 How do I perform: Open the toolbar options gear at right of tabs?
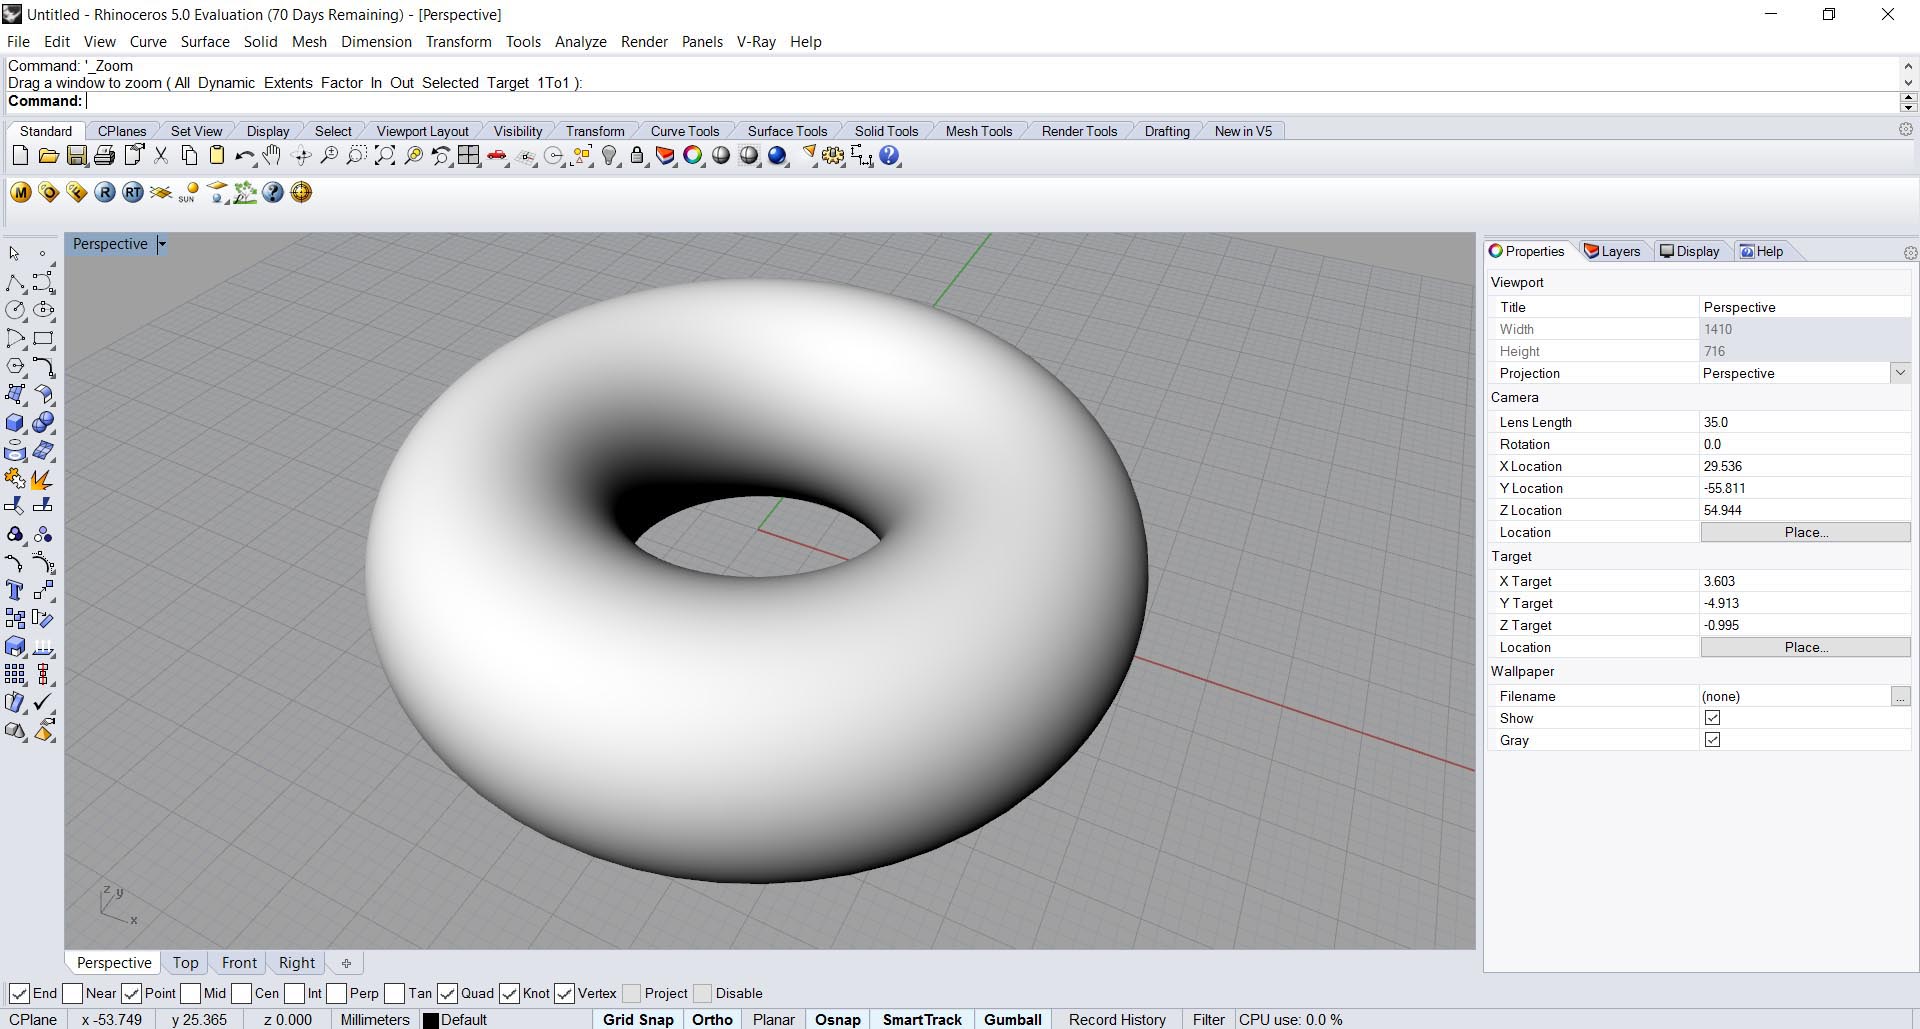pyautogui.click(x=1905, y=130)
